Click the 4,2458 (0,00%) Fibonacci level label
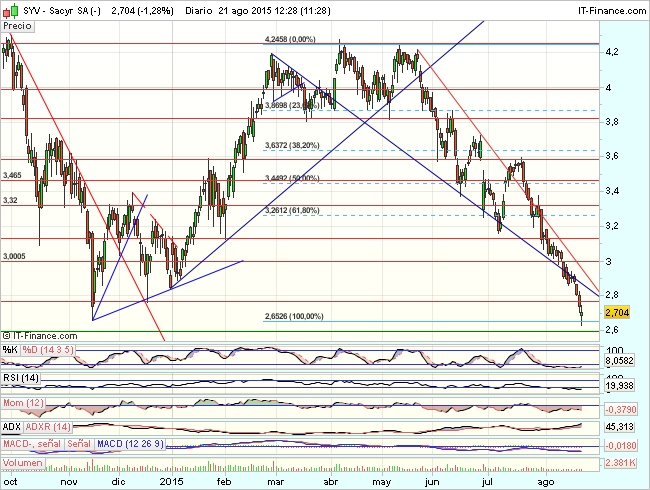Viewport: 650px width, 490px height. coord(290,39)
